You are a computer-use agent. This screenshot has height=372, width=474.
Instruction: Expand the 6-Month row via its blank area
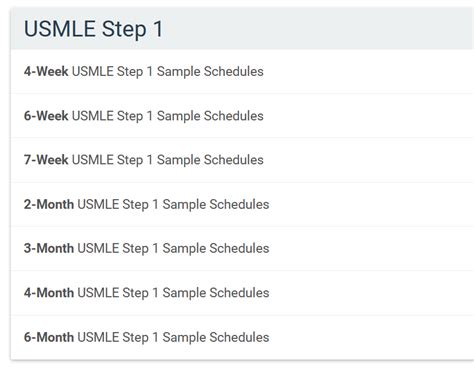pos(370,337)
